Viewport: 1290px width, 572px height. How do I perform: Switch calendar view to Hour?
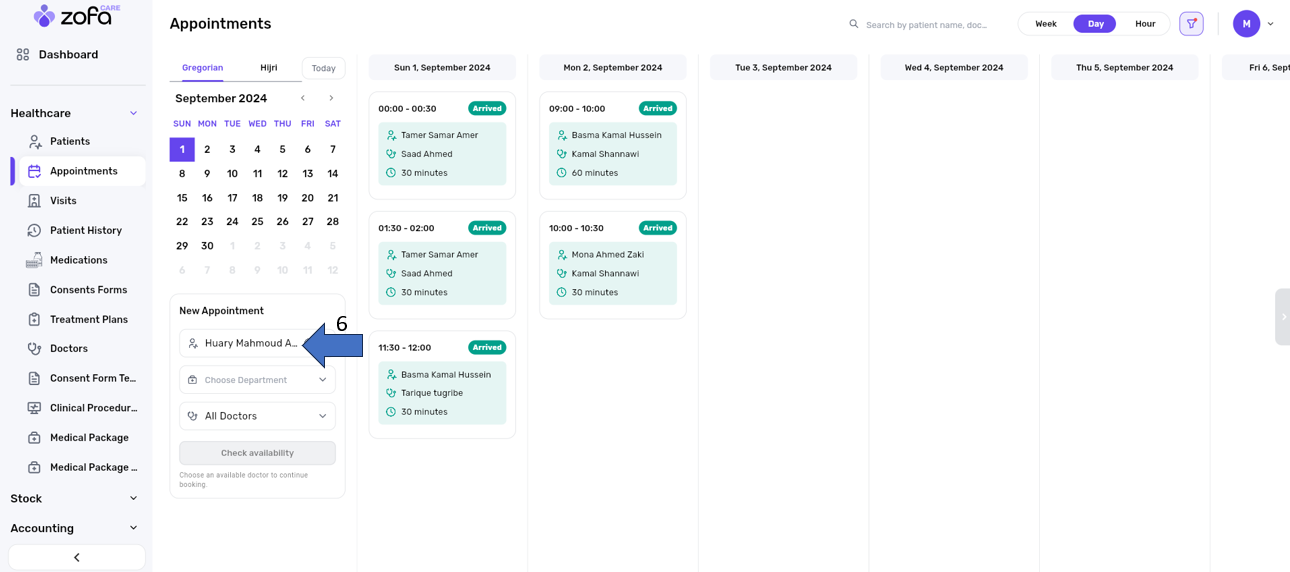pos(1144,24)
